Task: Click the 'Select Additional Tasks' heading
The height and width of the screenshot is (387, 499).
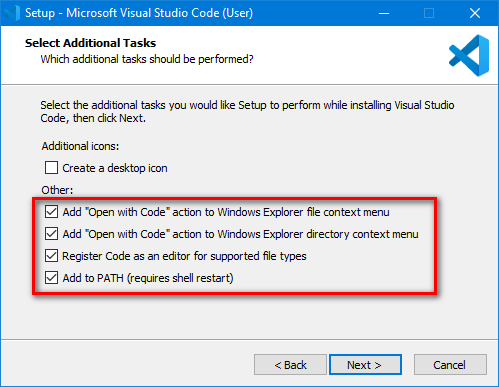Action: [x=90, y=43]
